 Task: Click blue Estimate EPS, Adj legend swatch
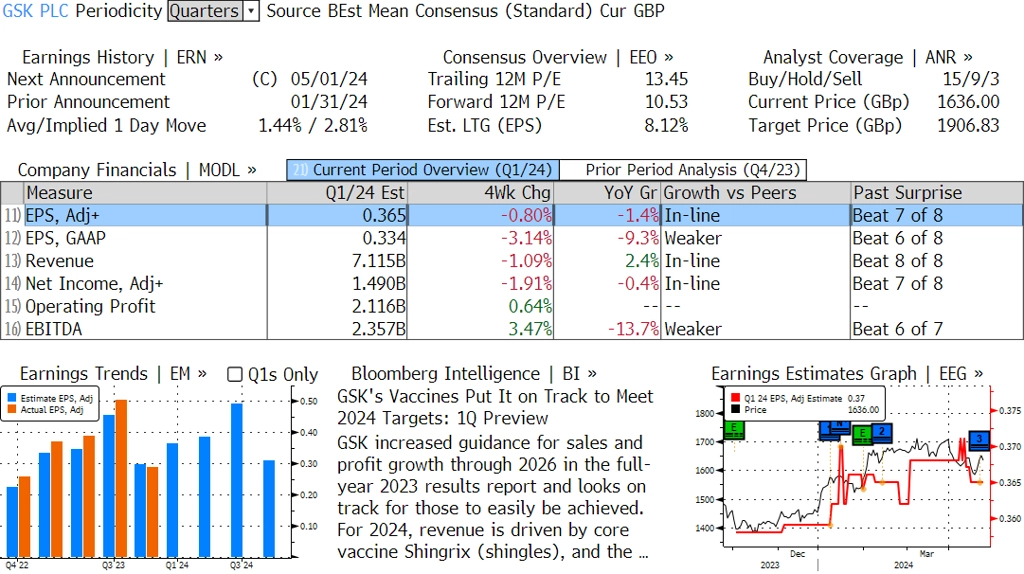click(12, 398)
